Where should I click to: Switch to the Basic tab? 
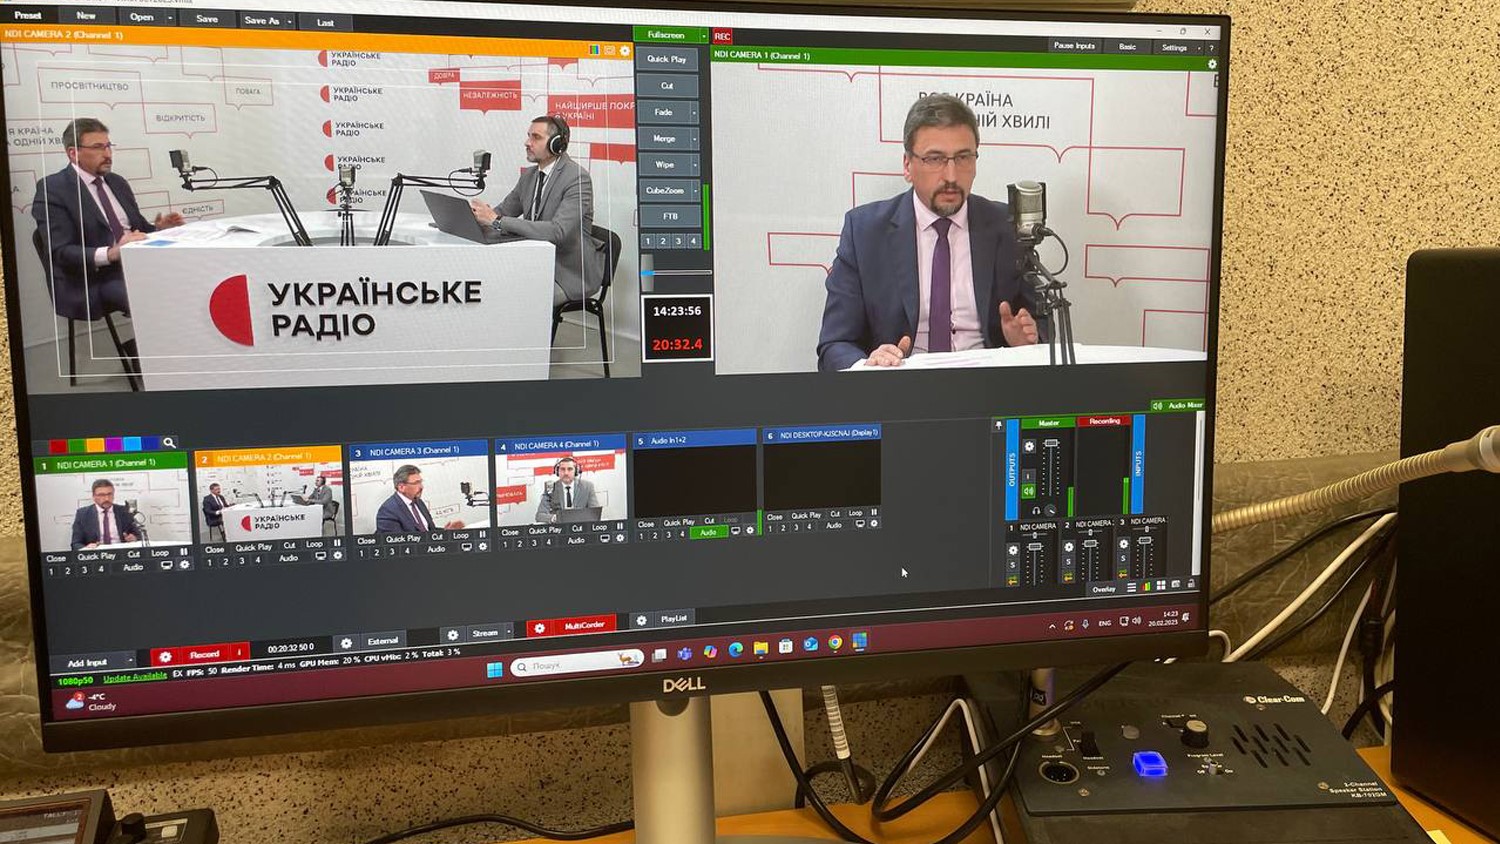point(1127,47)
